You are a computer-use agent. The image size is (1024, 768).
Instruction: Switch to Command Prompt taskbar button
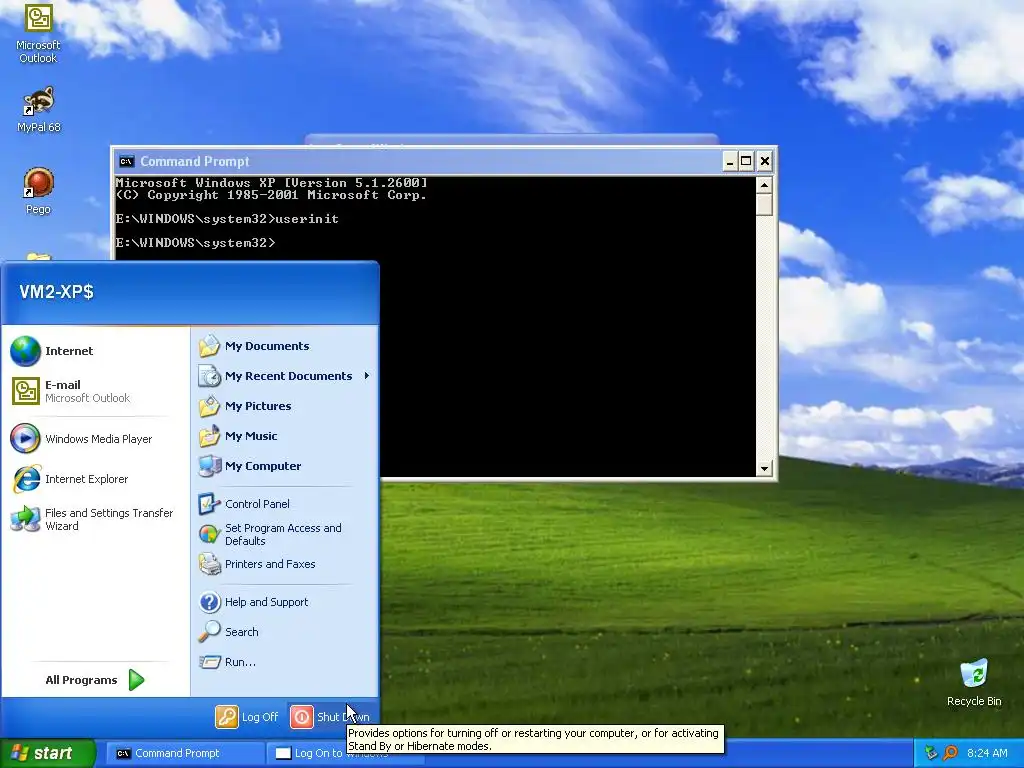[184, 753]
